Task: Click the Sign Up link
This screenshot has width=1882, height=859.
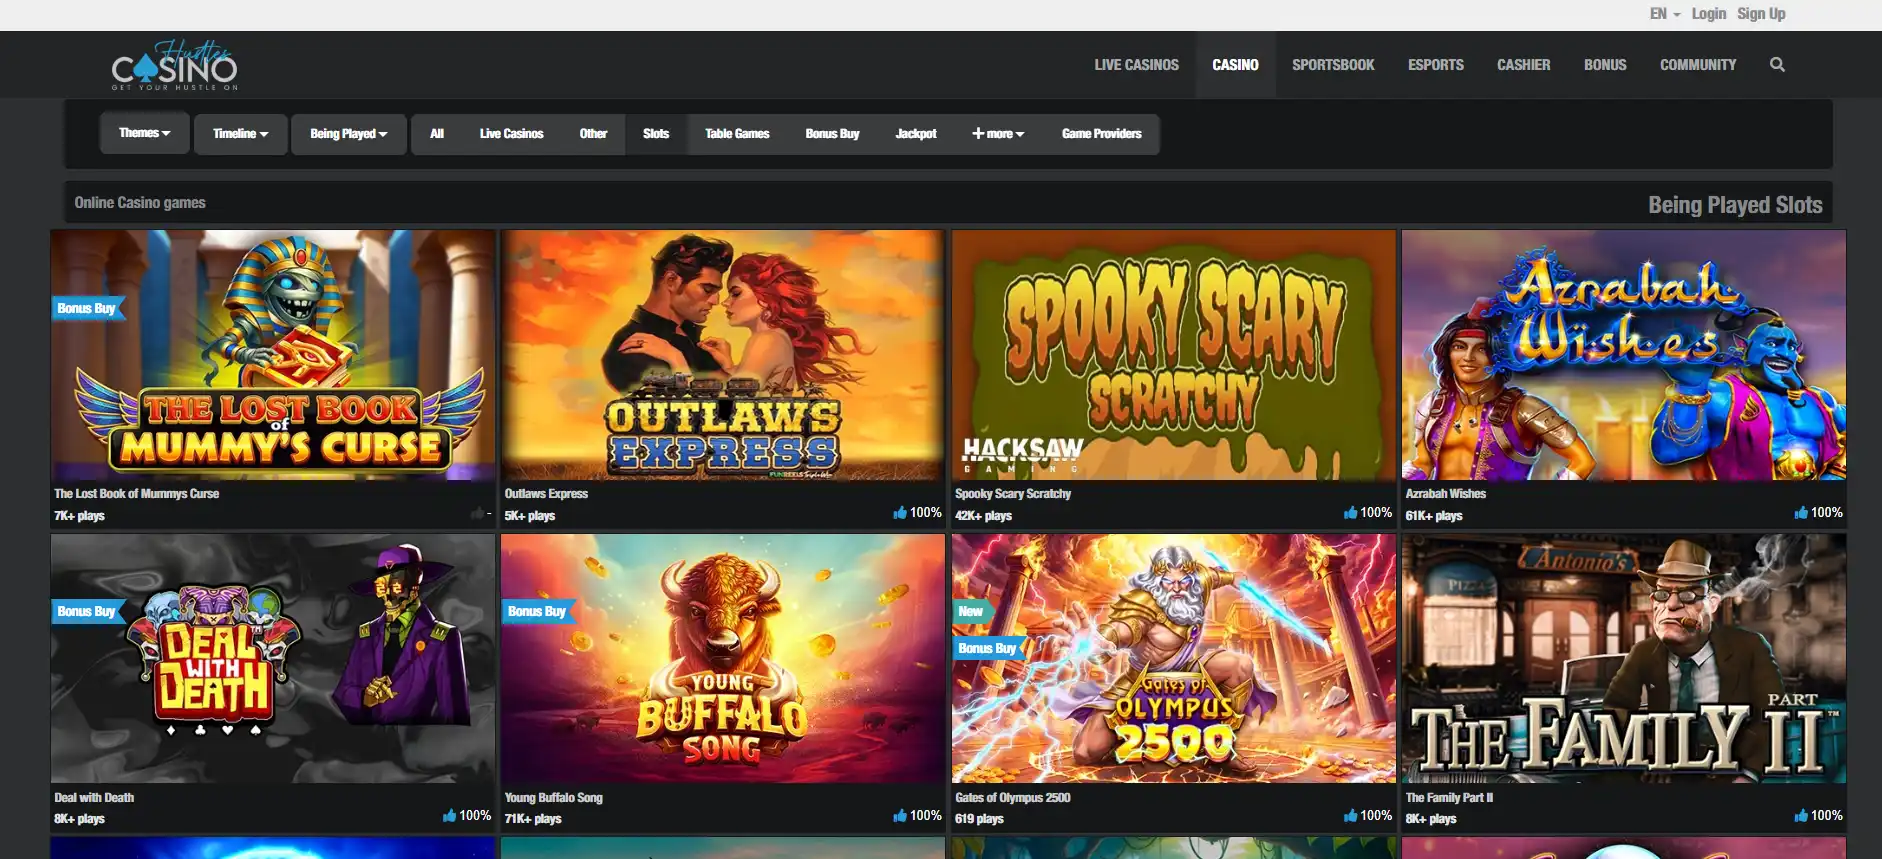Action: [x=1761, y=14]
